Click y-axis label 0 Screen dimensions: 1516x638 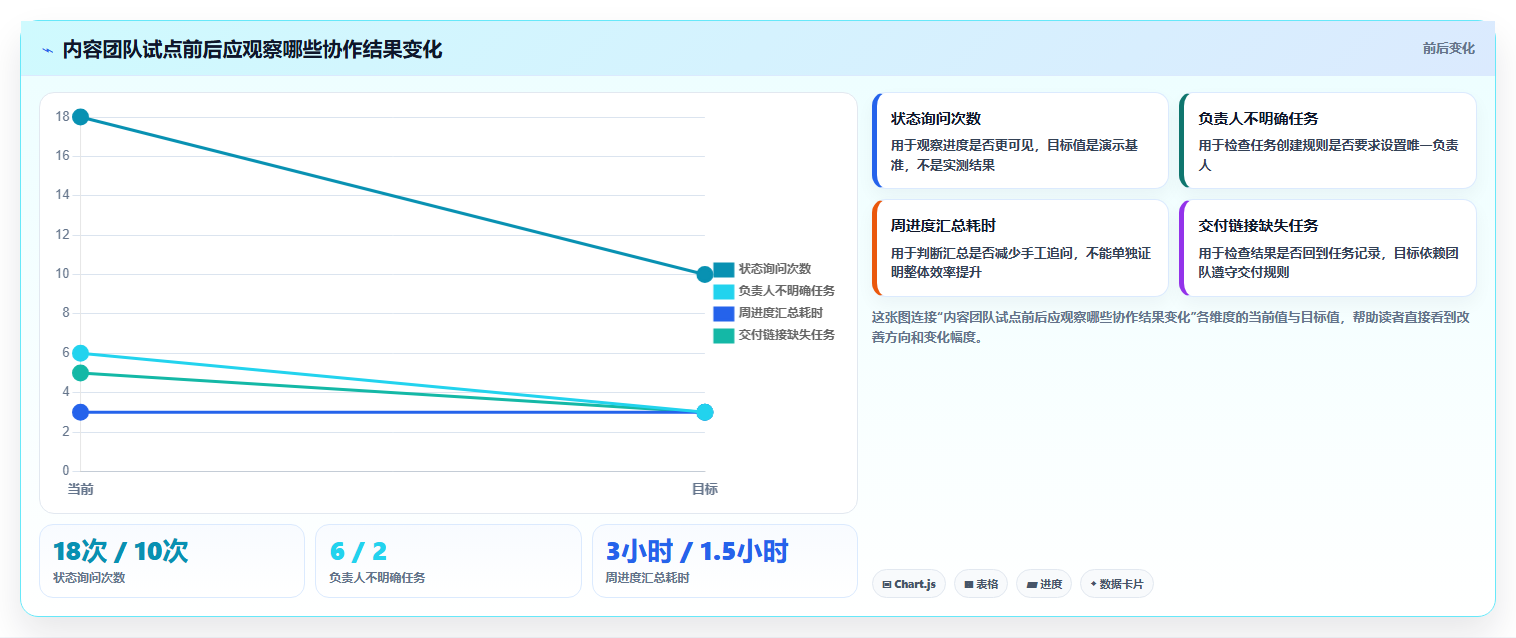pyautogui.click(x=66, y=470)
